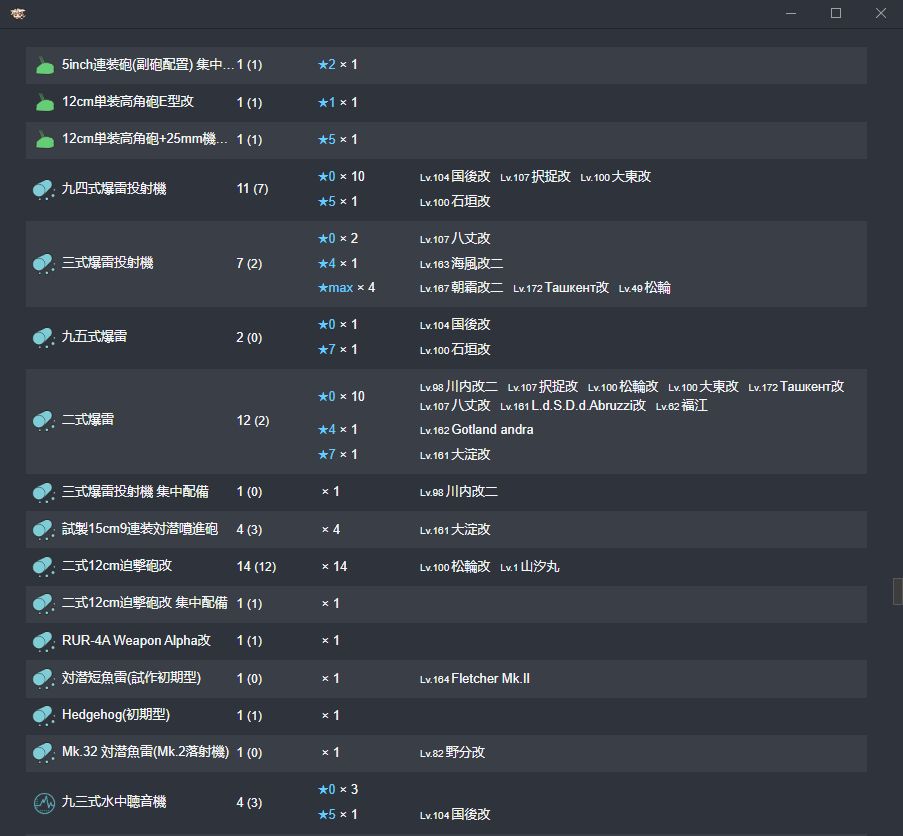The height and width of the screenshot is (836, 903).
Task: Click the name 12cm単装高角砲E型改
Action: 128,102
